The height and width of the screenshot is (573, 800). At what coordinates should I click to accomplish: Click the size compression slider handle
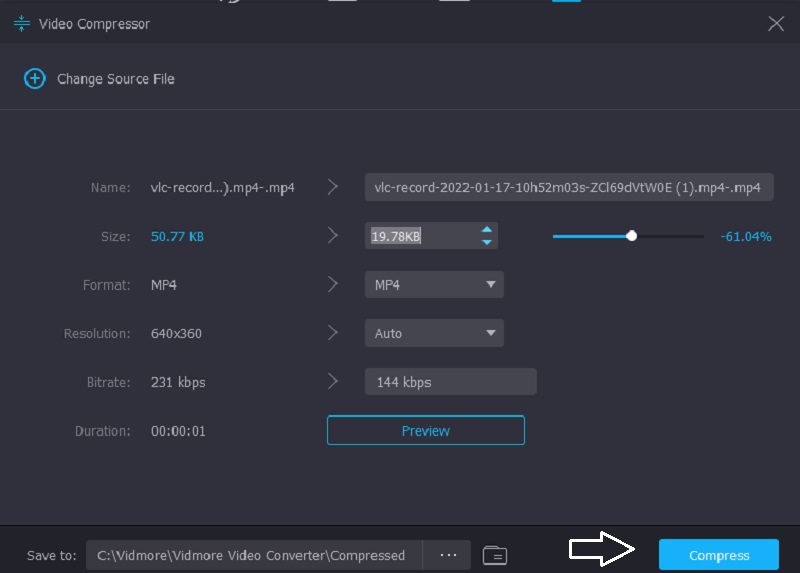(631, 236)
